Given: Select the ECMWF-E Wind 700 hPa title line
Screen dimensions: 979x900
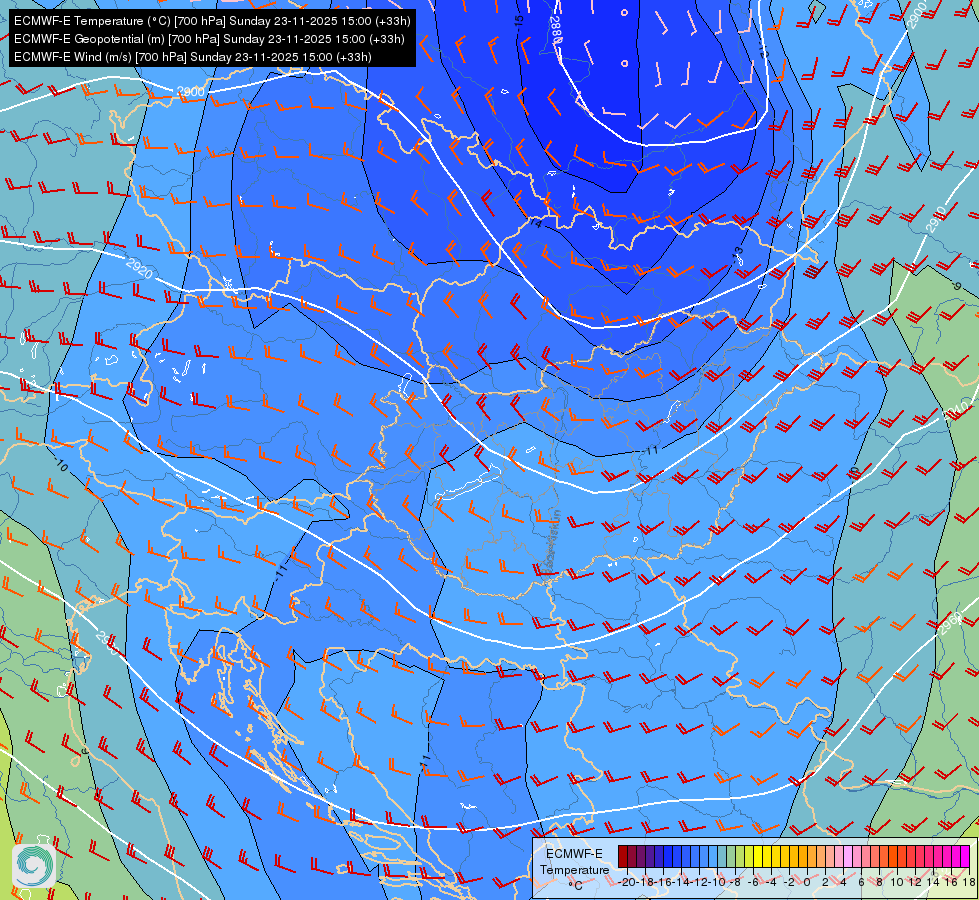Looking at the screenshot, I should click(x=193, y=57).
